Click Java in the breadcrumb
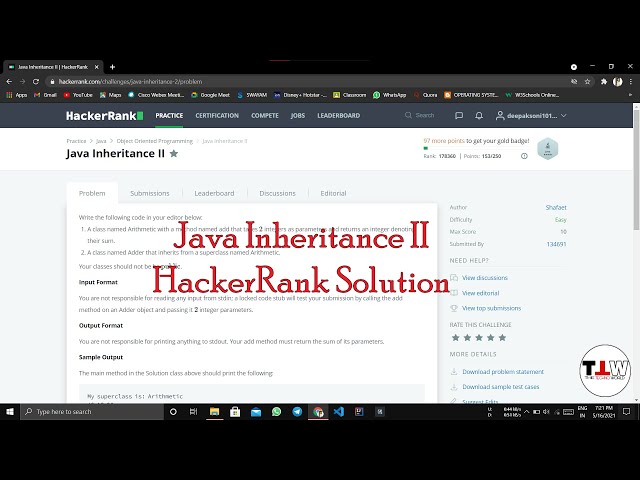 point(101,141)
